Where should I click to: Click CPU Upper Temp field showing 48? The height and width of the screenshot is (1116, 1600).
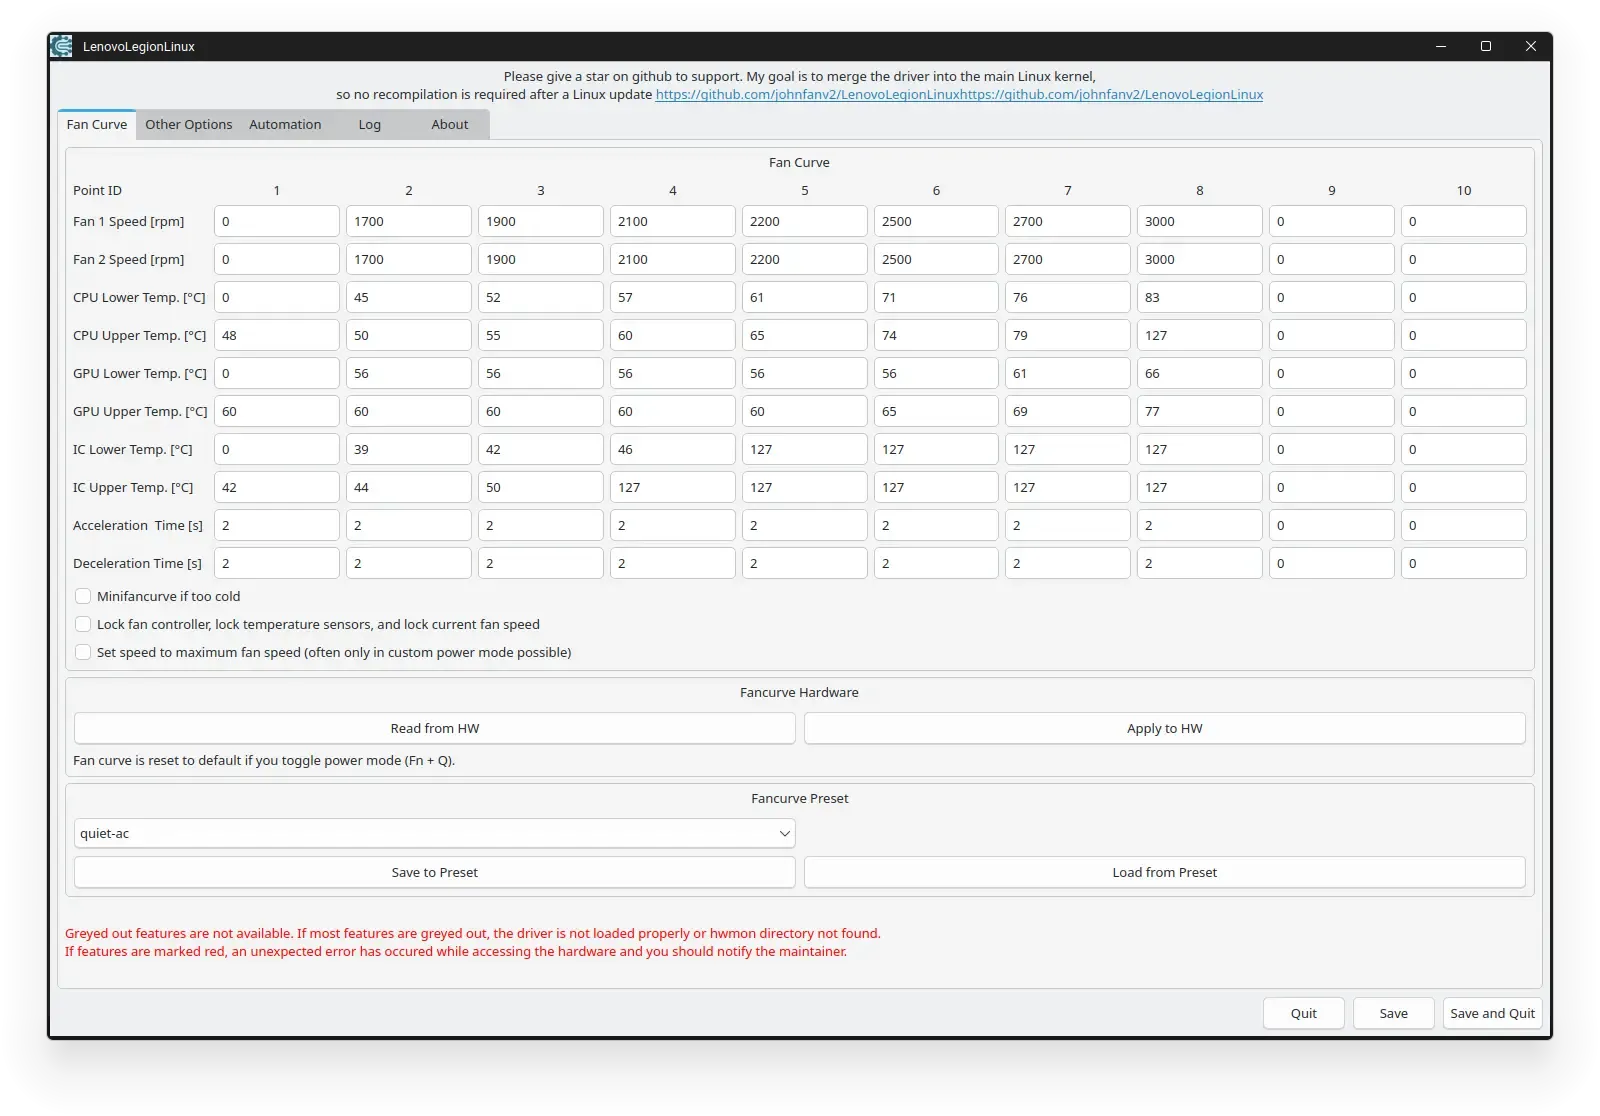[x=277, y=335]
